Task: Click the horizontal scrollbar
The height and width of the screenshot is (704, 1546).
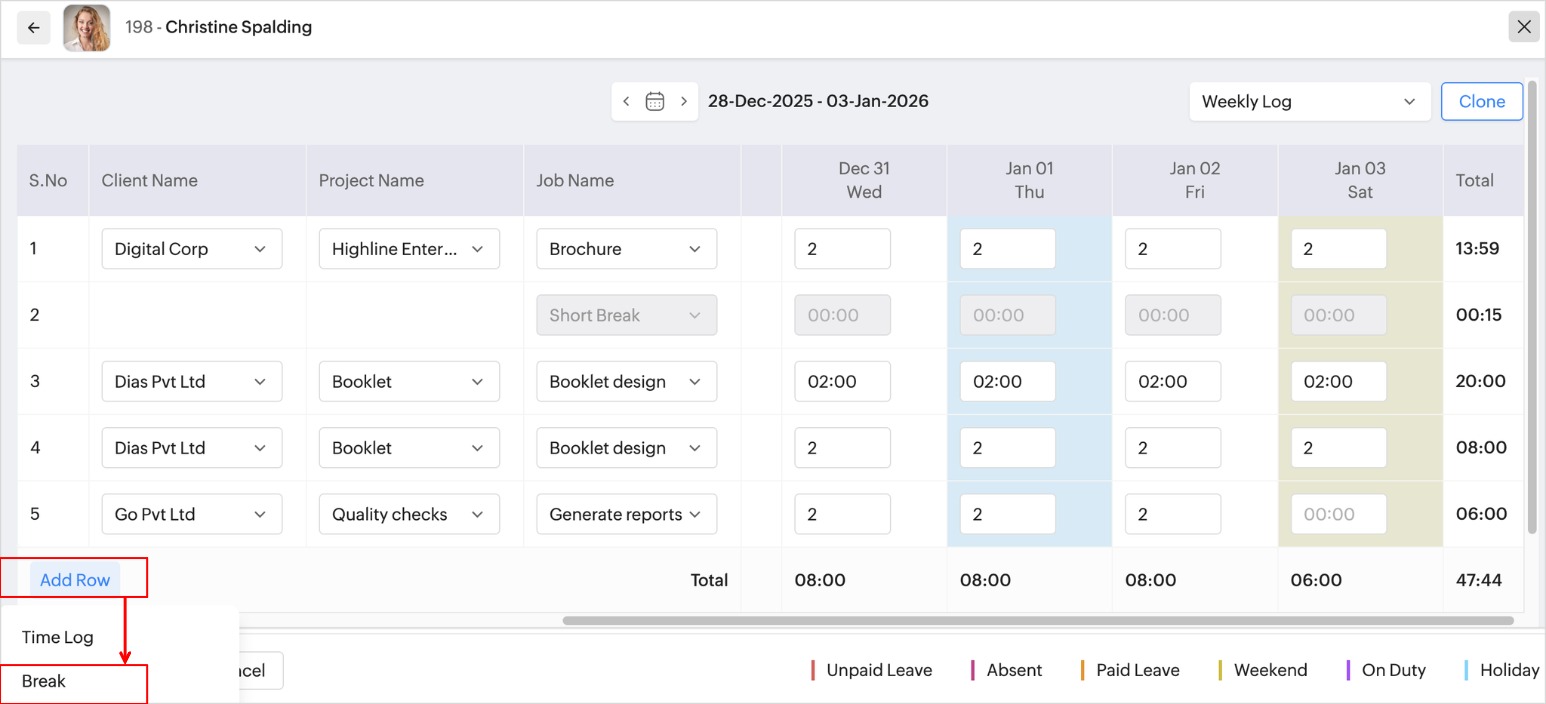Action: [1037, 621]
